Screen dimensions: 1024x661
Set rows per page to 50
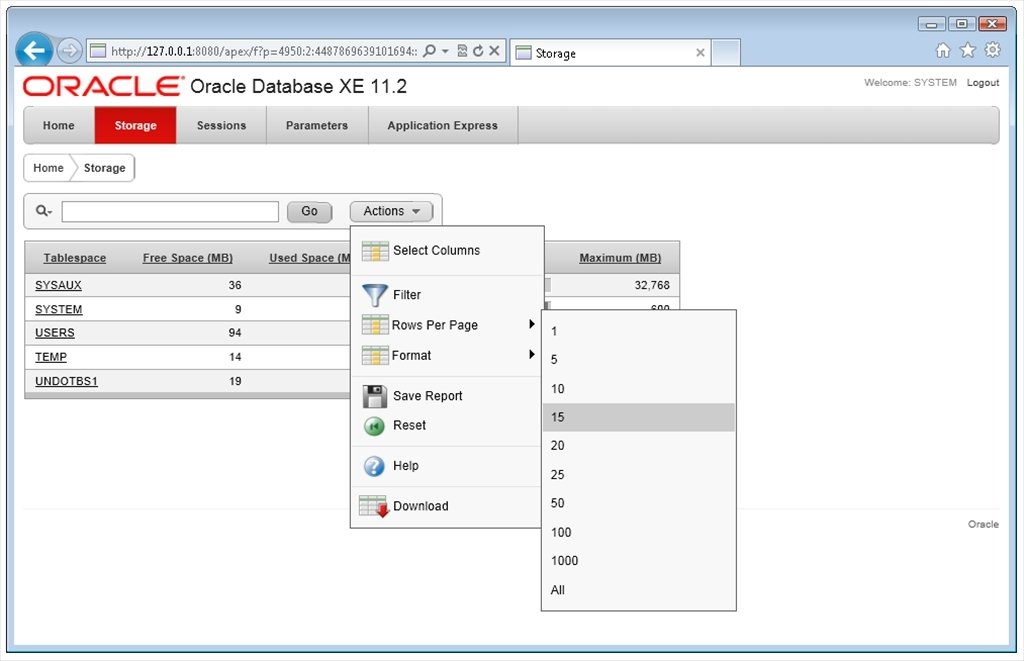click(x=639, y=503)
